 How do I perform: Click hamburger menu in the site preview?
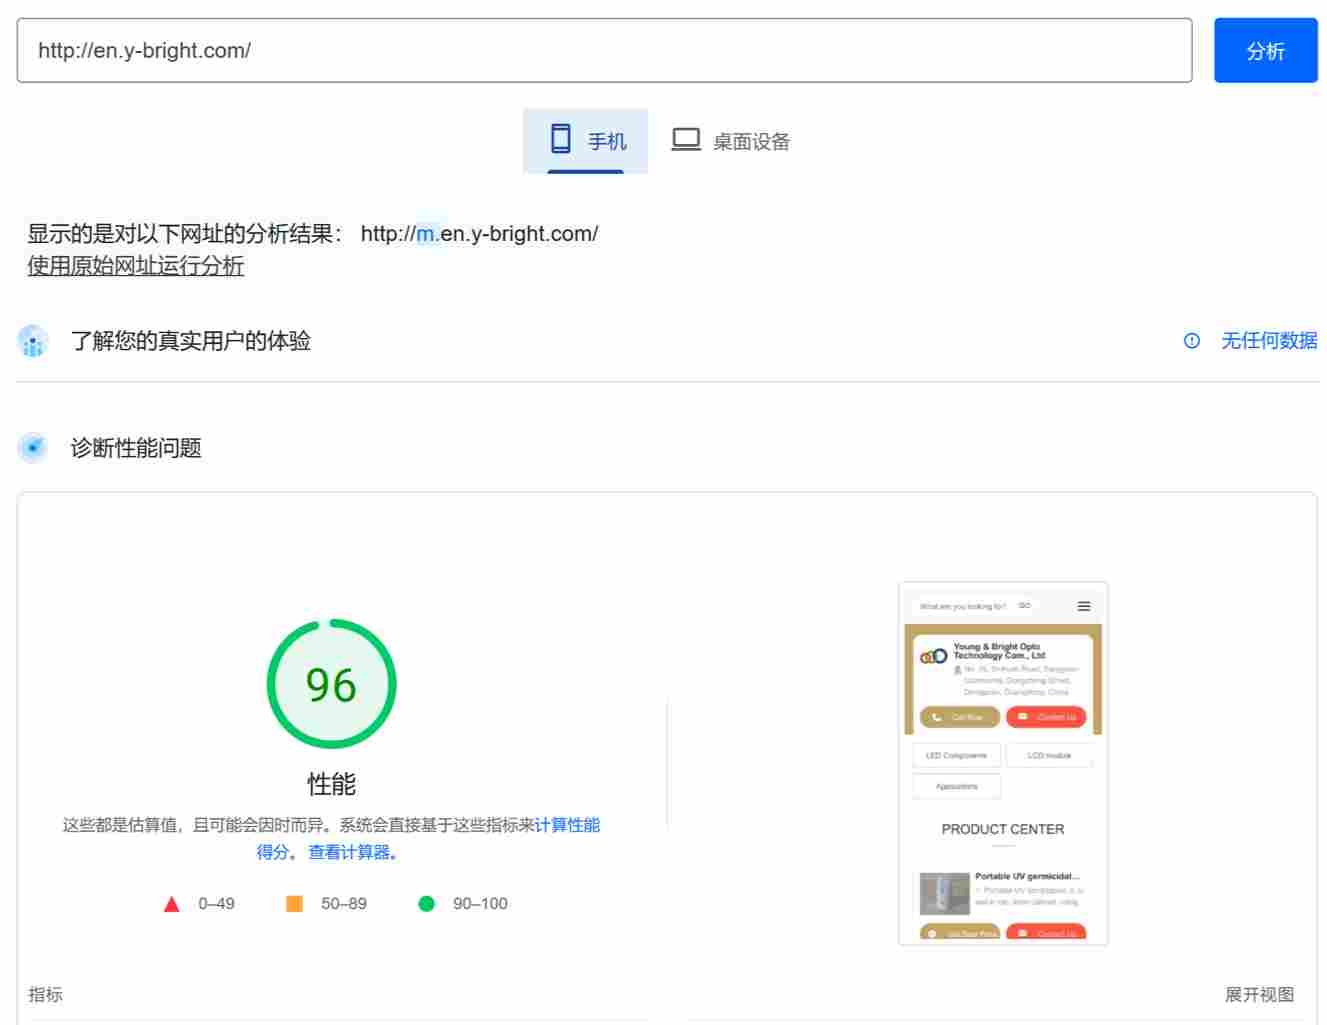[1083, 605]
